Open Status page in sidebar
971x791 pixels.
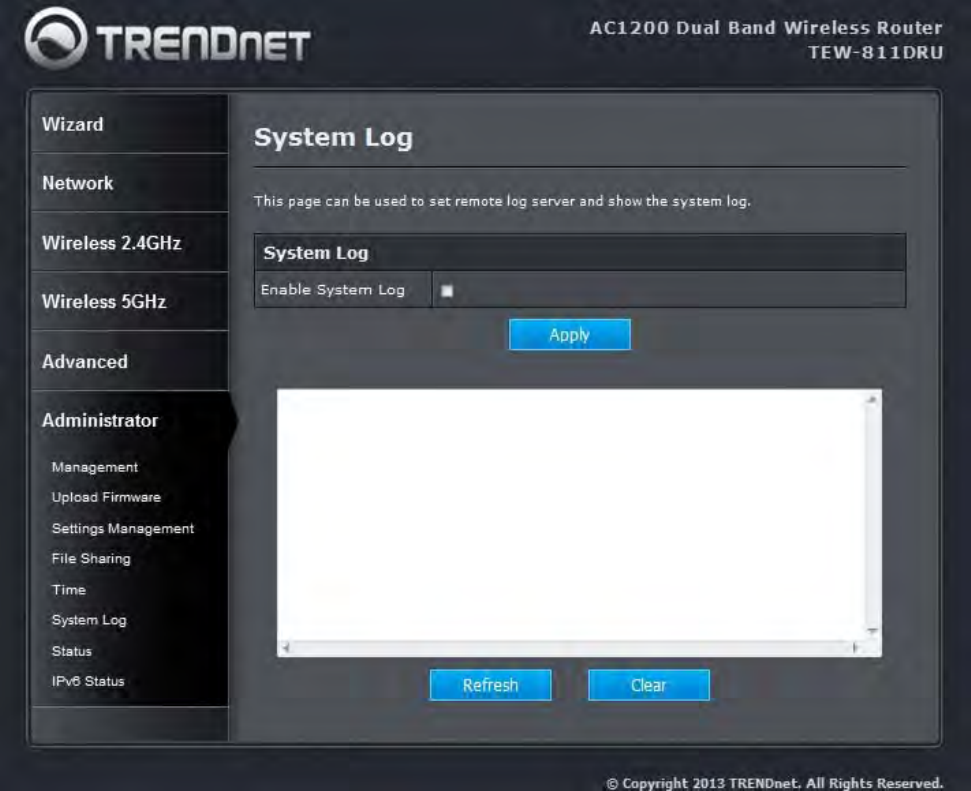(72, 651)
